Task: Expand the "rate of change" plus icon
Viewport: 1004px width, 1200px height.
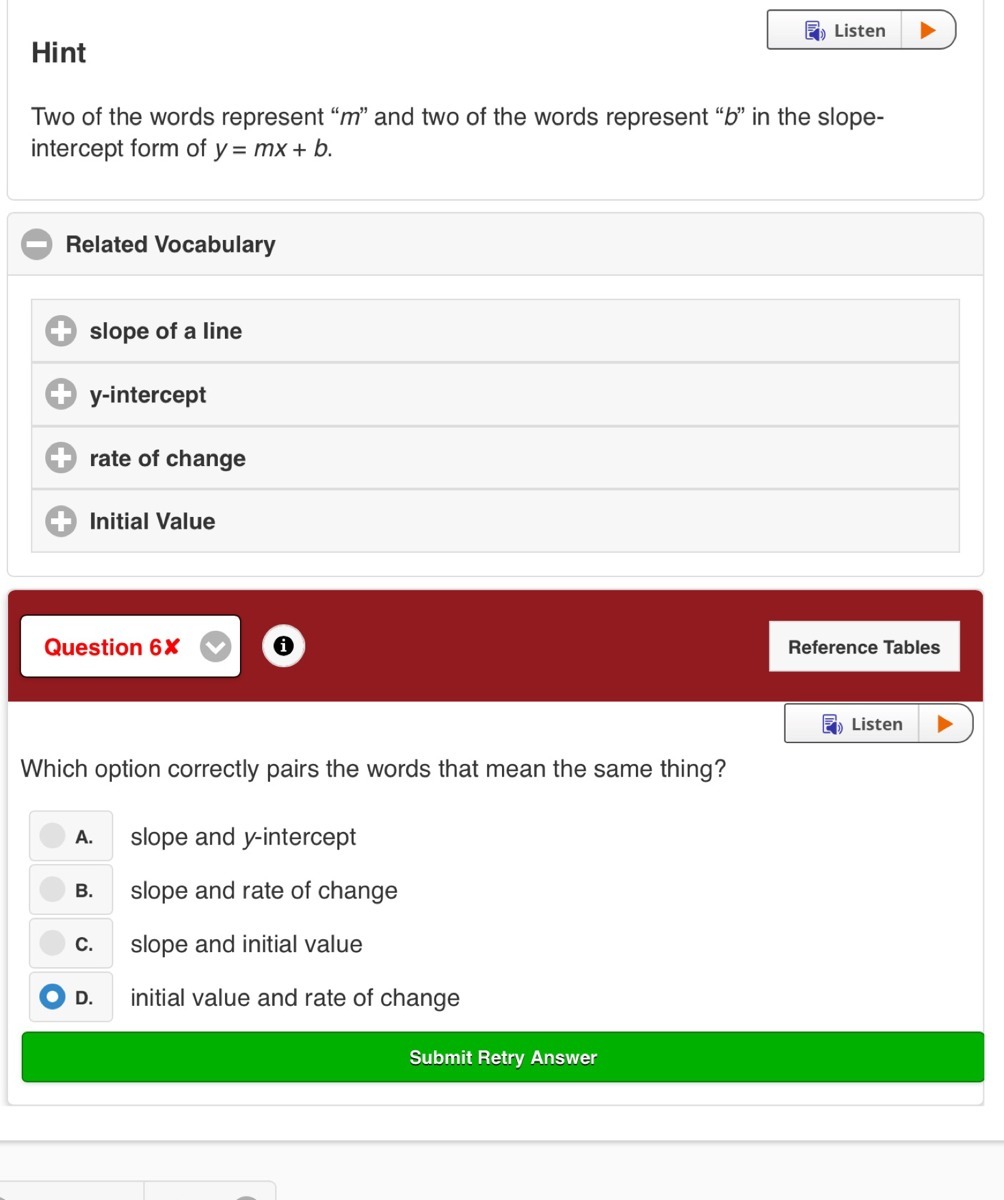Action: point(61,458)
